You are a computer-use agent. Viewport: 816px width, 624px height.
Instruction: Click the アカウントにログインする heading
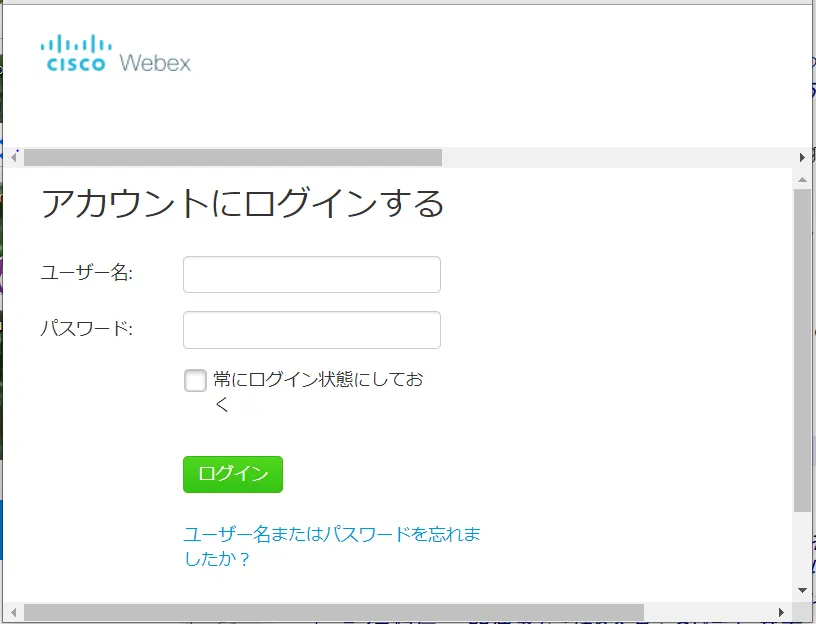pos(243,204)
